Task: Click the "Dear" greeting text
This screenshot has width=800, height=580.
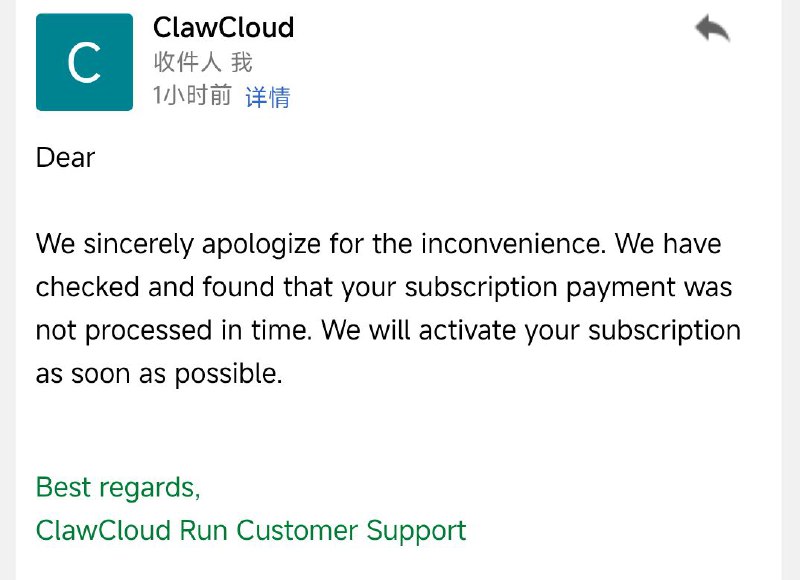Action: (65, 158)
